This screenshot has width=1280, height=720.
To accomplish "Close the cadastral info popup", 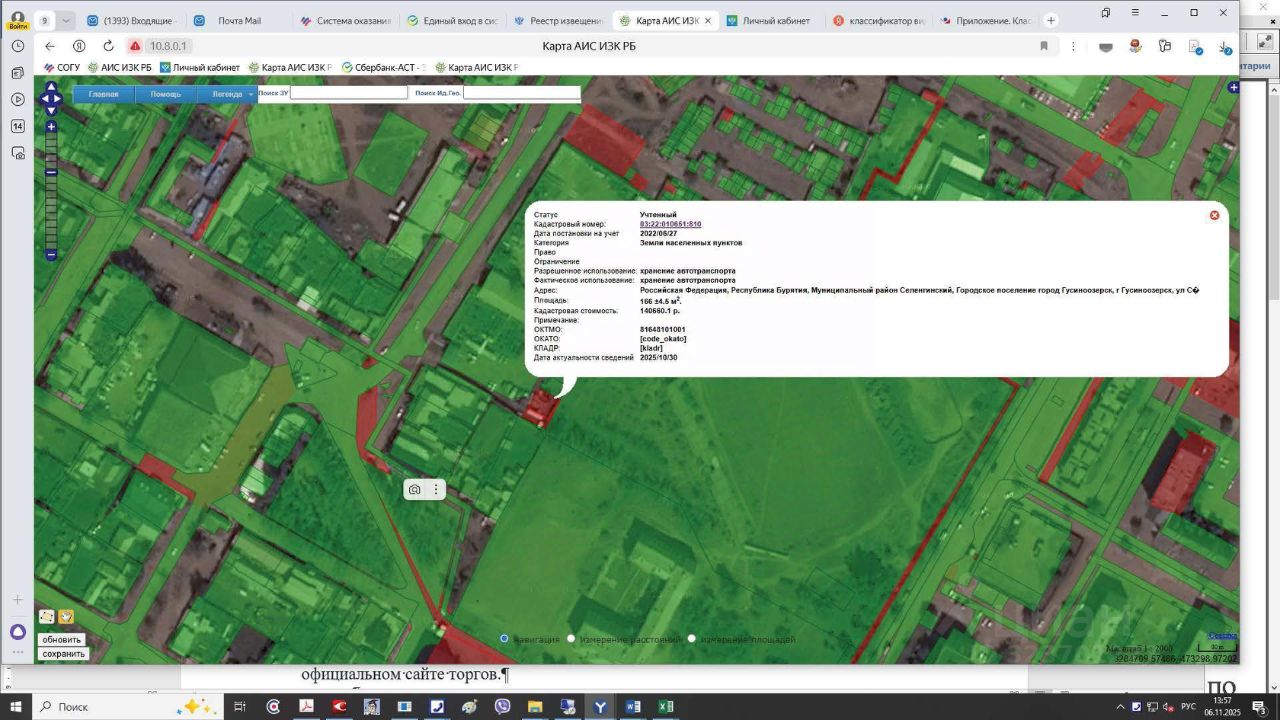I will (x=1214, y=215).
